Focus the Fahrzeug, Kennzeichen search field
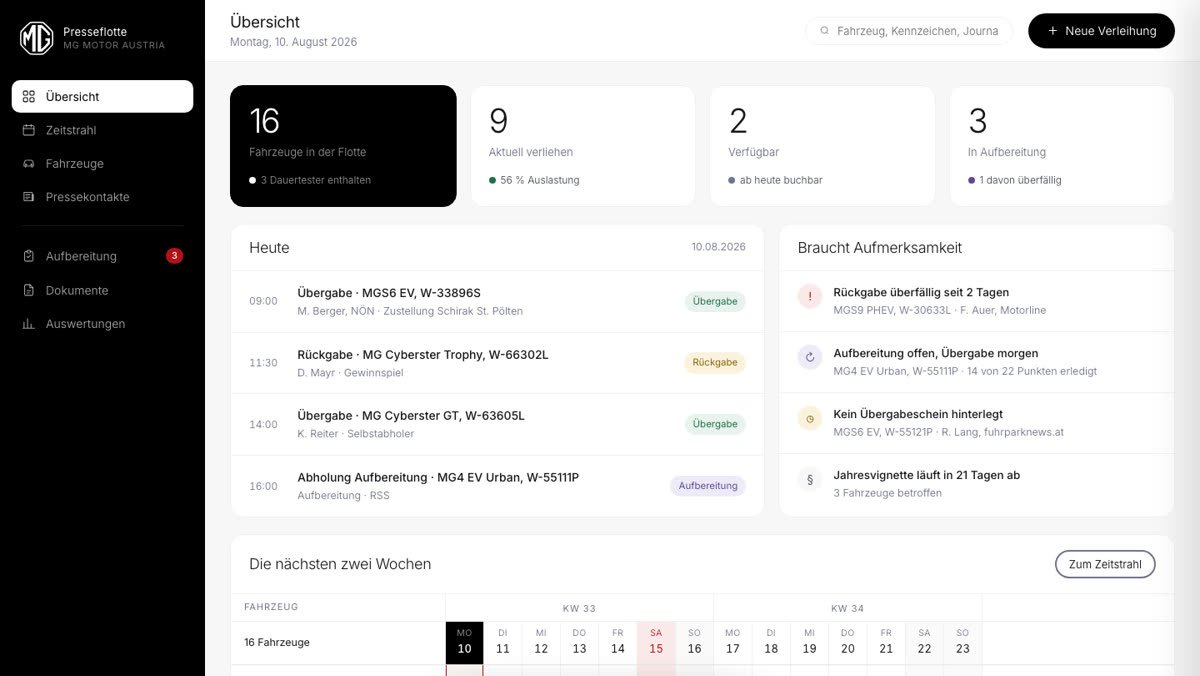1200x676 pixels. coord(909,31)
